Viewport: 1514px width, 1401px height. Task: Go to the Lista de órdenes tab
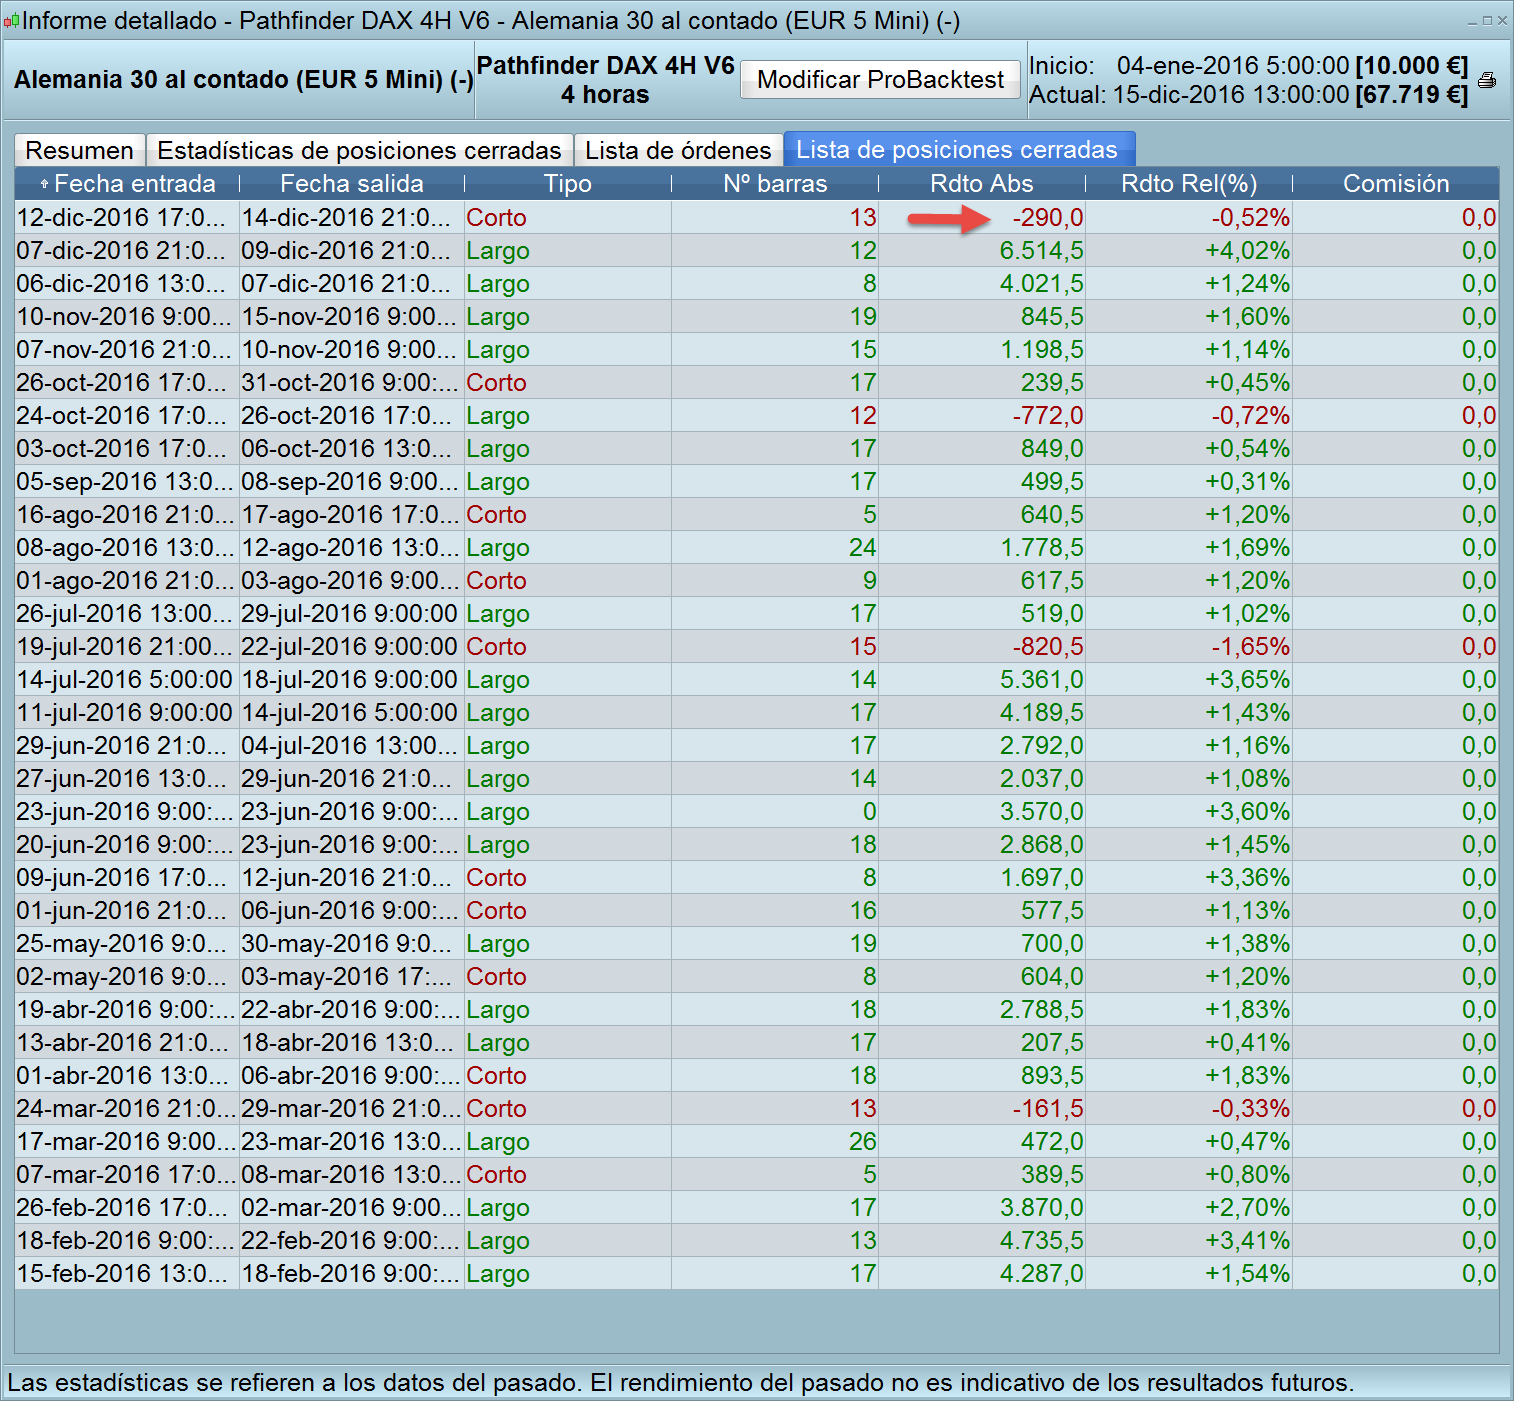tap(678, 150)
